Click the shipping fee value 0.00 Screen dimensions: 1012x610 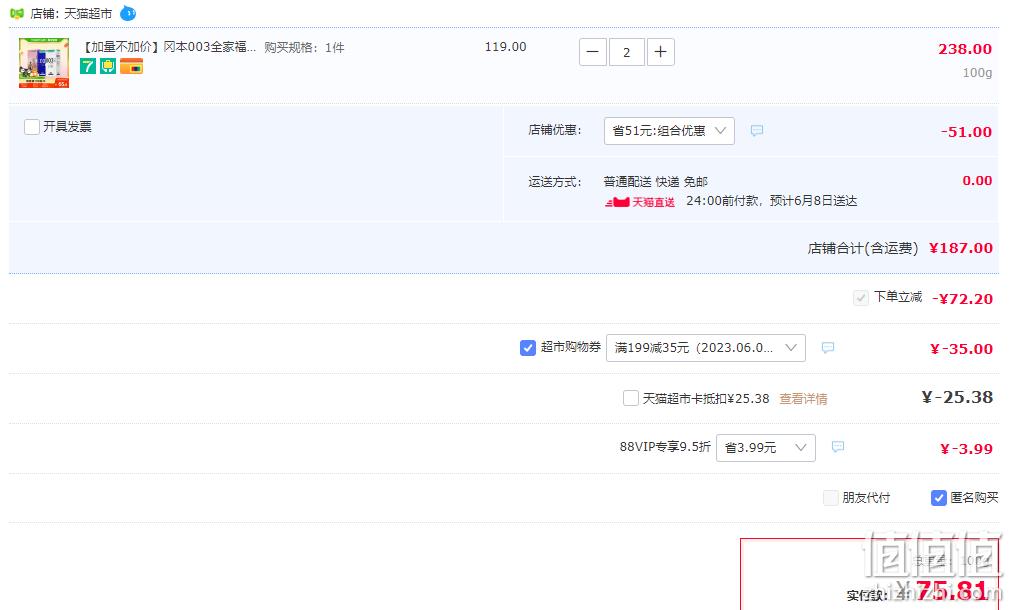(977, 181)
